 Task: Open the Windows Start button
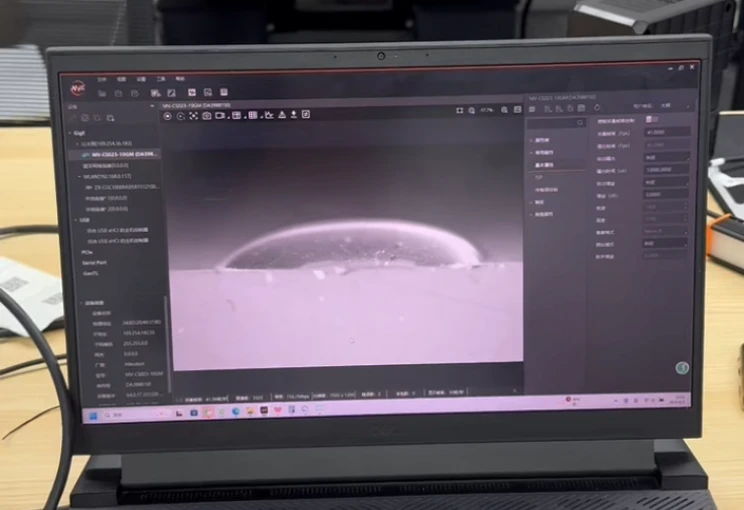point(93,416)
